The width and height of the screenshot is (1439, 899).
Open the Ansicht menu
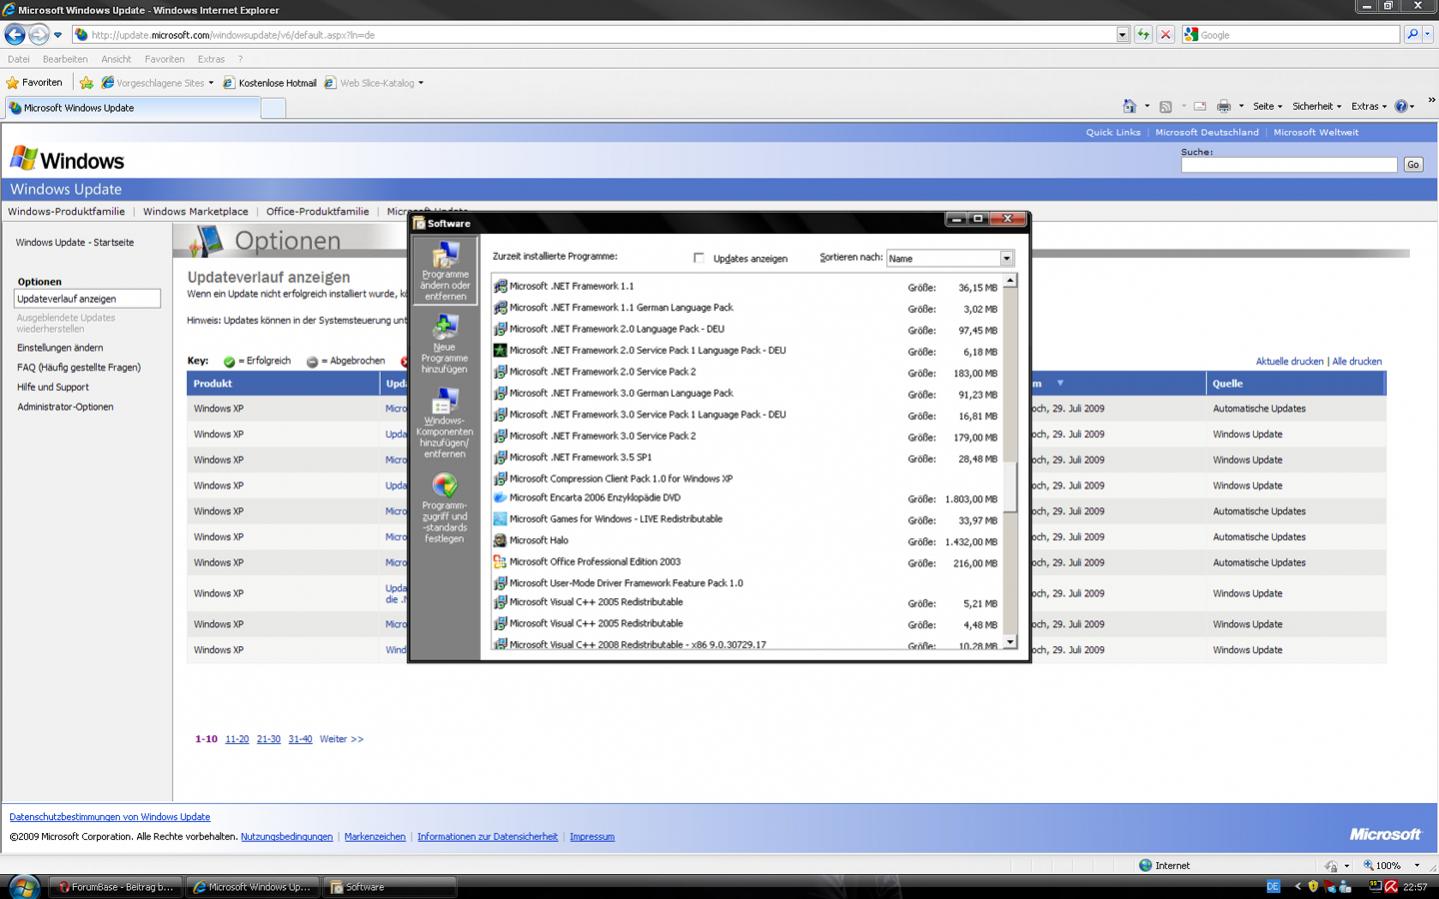coord(116,59)
